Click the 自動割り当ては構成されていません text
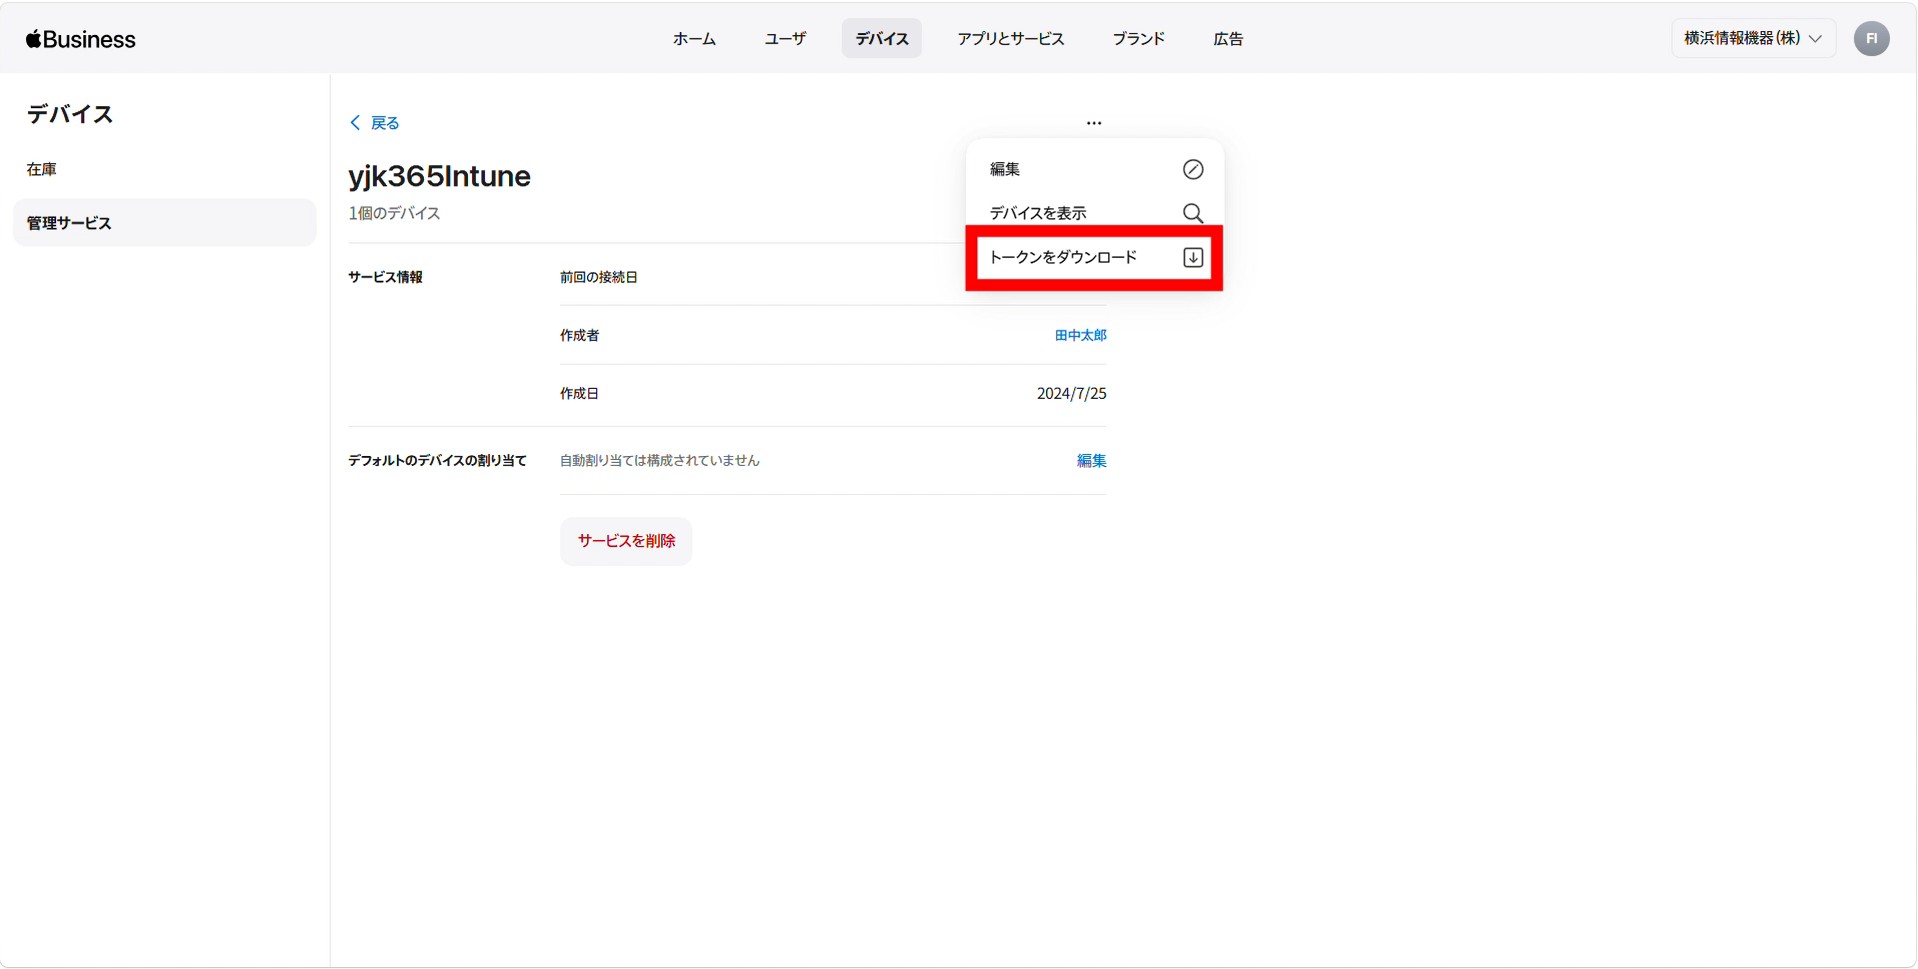 tap(660, 461)
